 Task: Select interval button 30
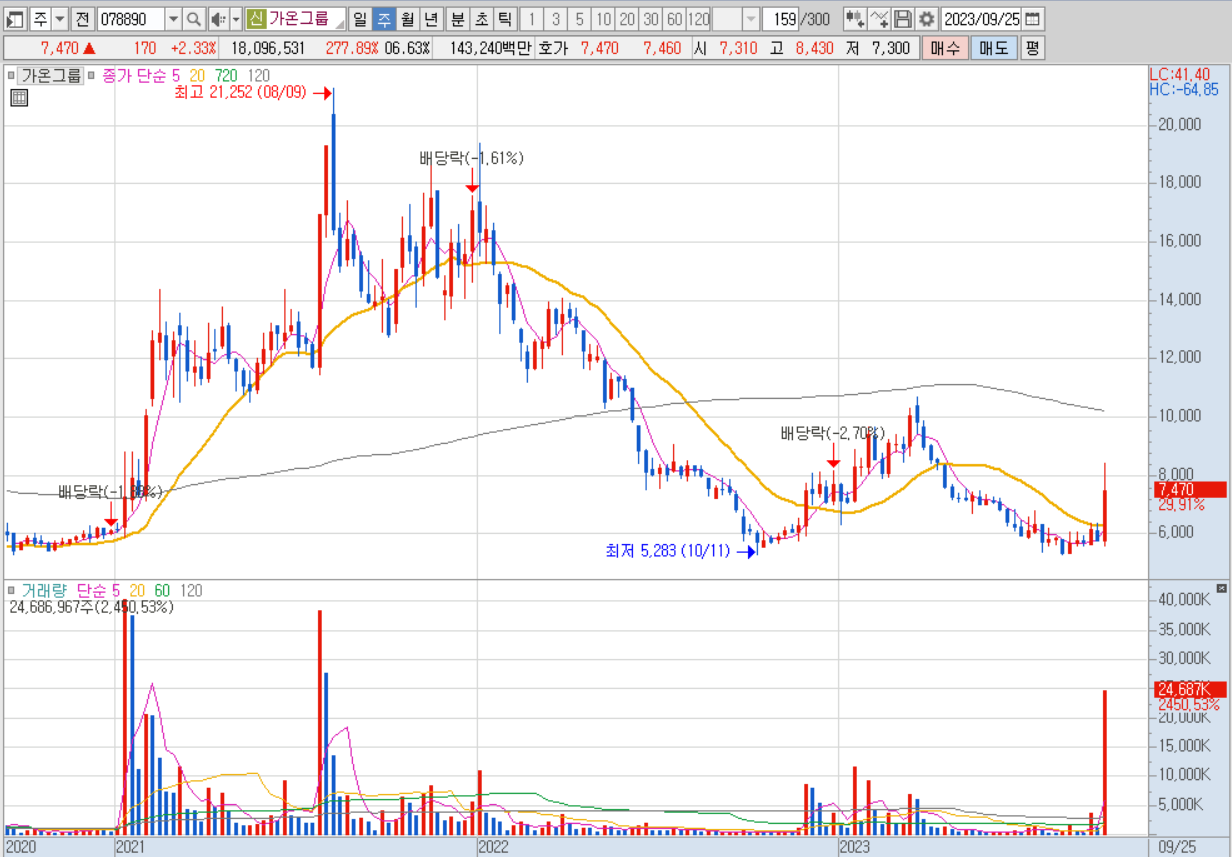pos(651,19)
